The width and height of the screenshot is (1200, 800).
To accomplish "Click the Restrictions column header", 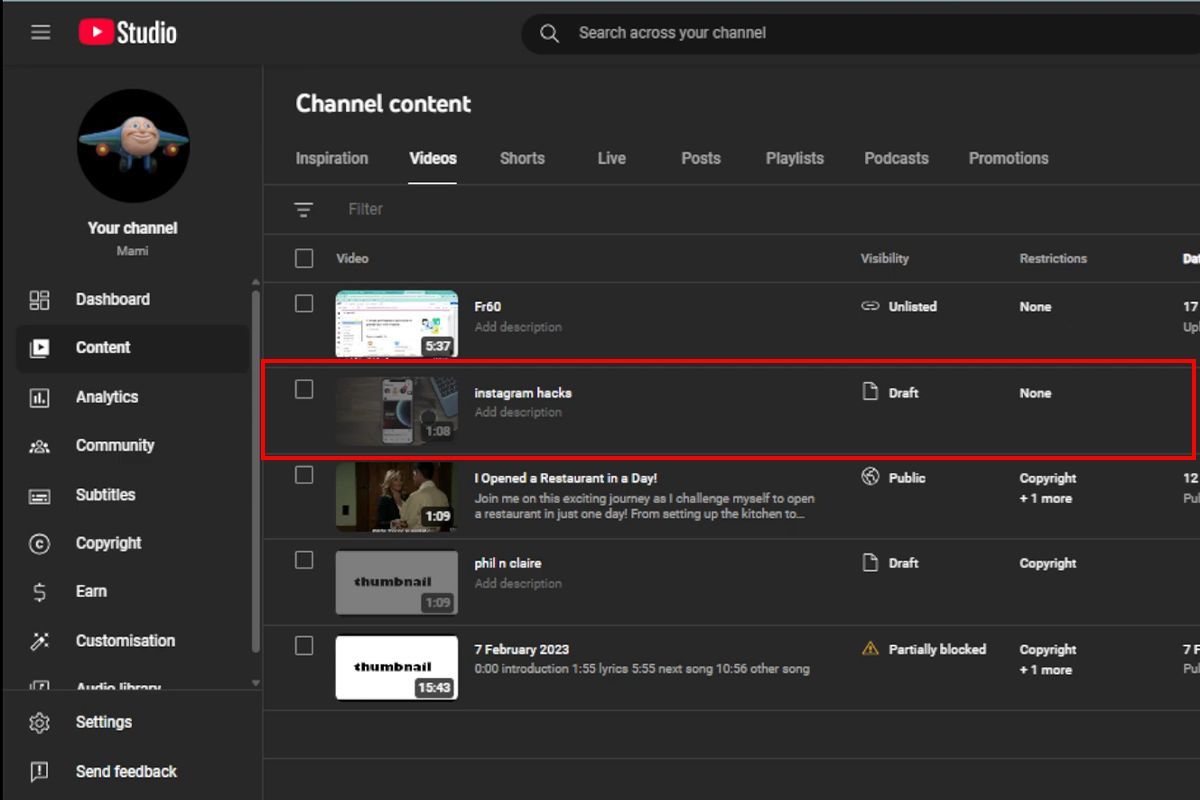I will click(1053, 258).
